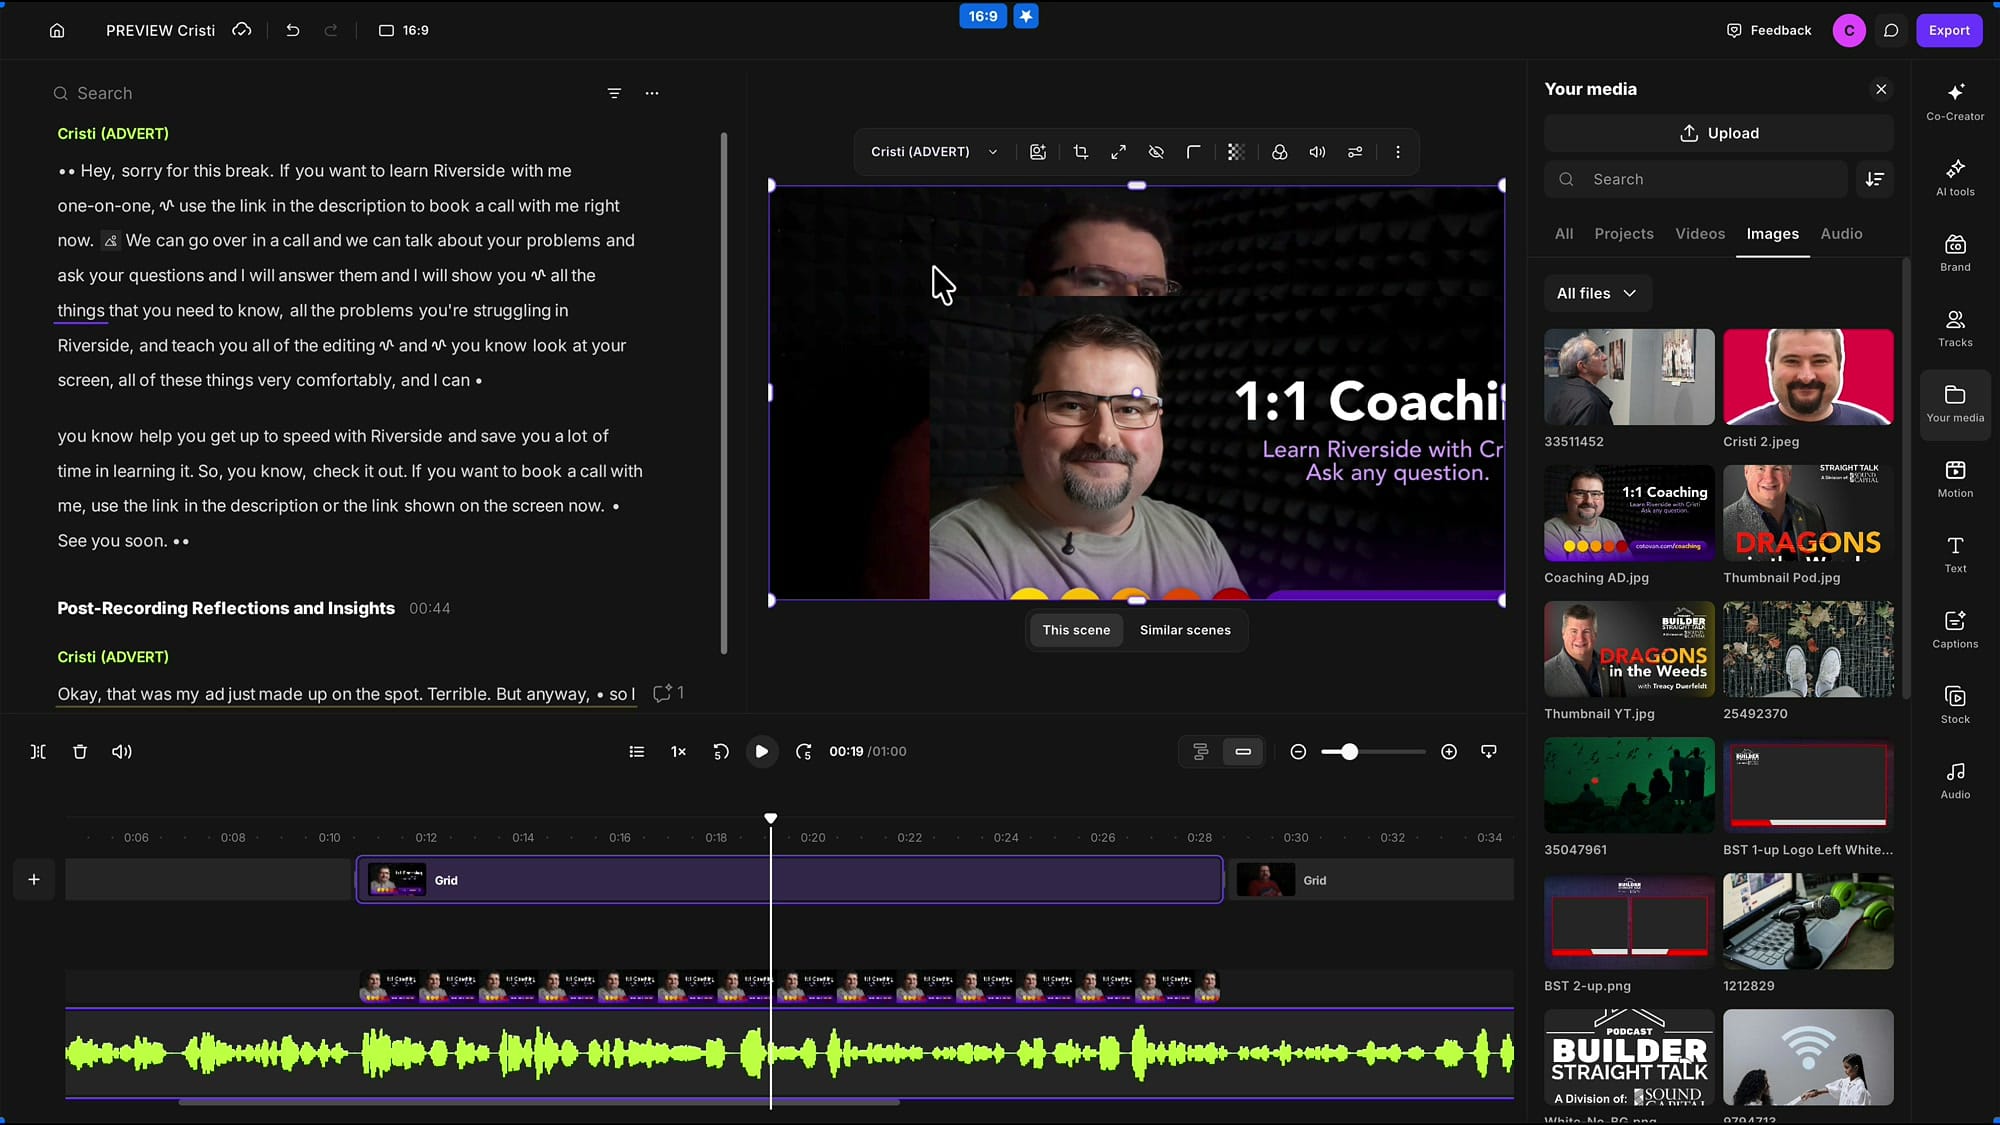Switch to the Audio media tab
The width and height of the screenshot is (2000, 1125).
click(1841, 234)
